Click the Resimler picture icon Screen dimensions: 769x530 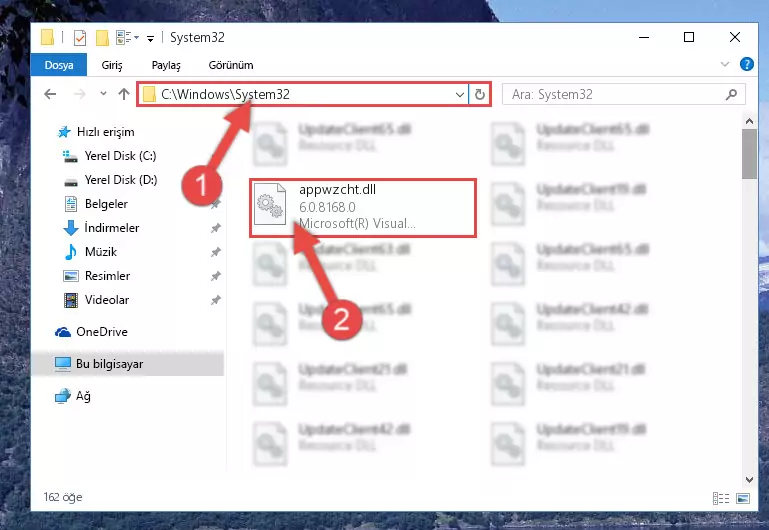point(71,276)
